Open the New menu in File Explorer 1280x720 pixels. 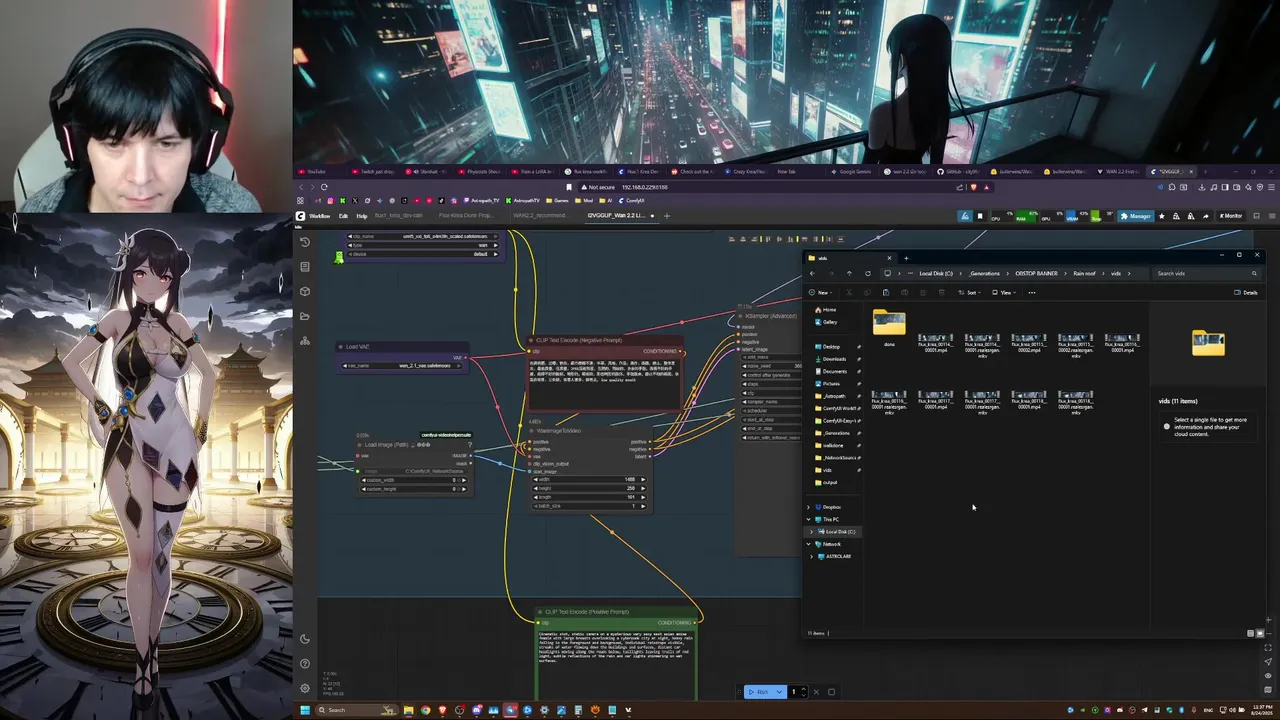point(820,293)
